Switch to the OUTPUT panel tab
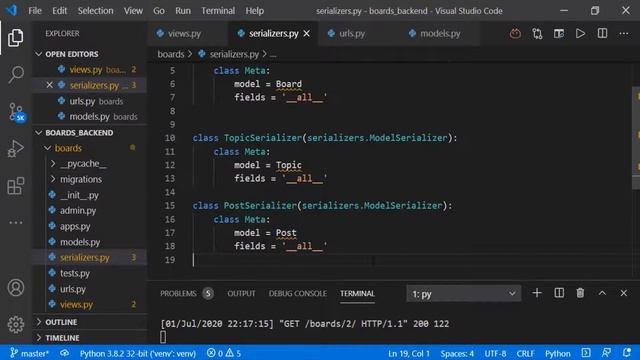 tap(241, 293)
